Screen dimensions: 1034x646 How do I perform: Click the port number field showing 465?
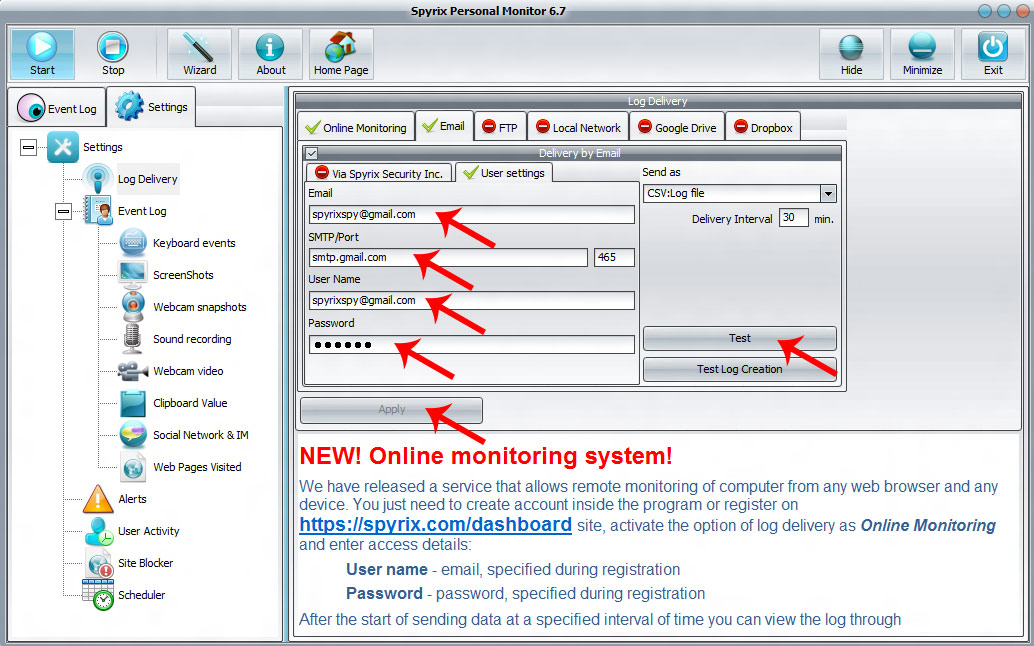tap(614, 257)
